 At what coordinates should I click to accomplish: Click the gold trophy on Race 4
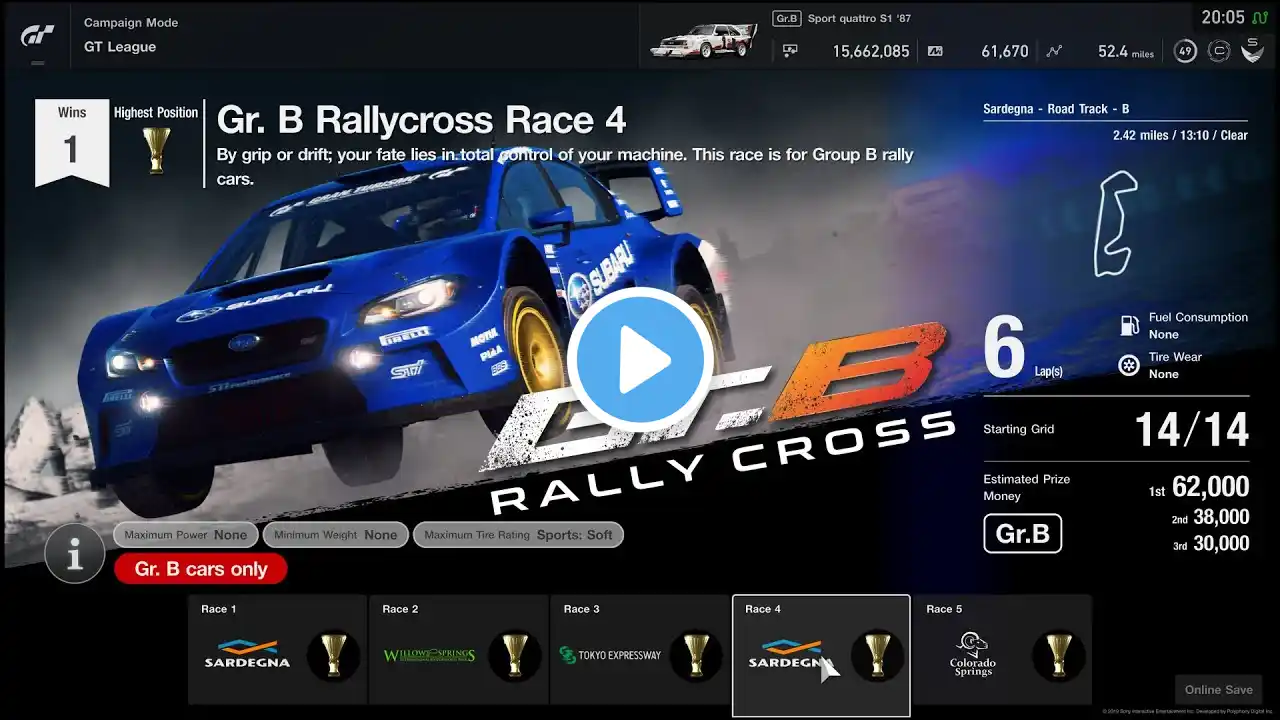[x=877, y=656]
